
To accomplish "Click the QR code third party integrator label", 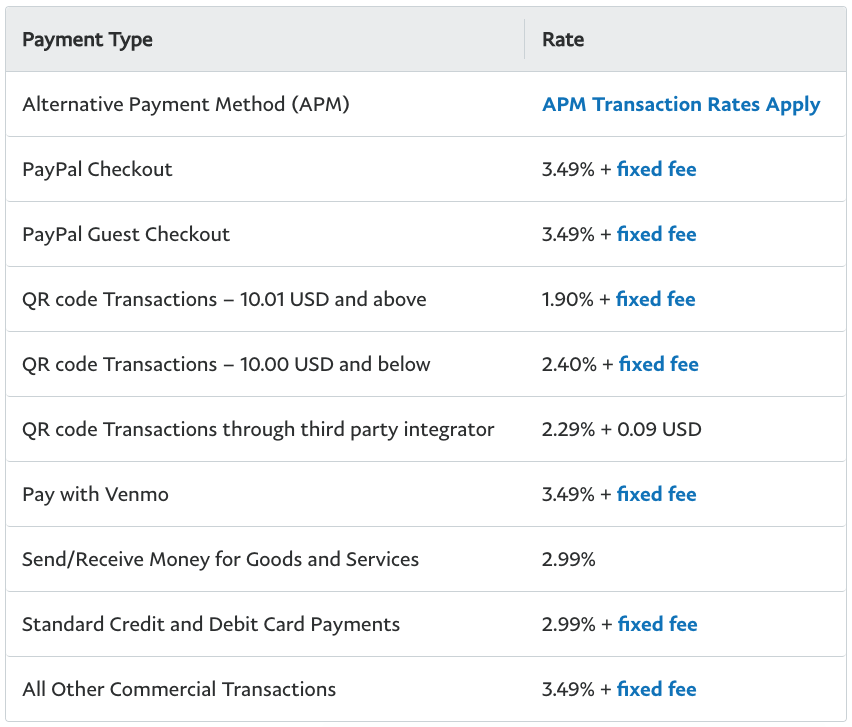I will click(258, 429).
